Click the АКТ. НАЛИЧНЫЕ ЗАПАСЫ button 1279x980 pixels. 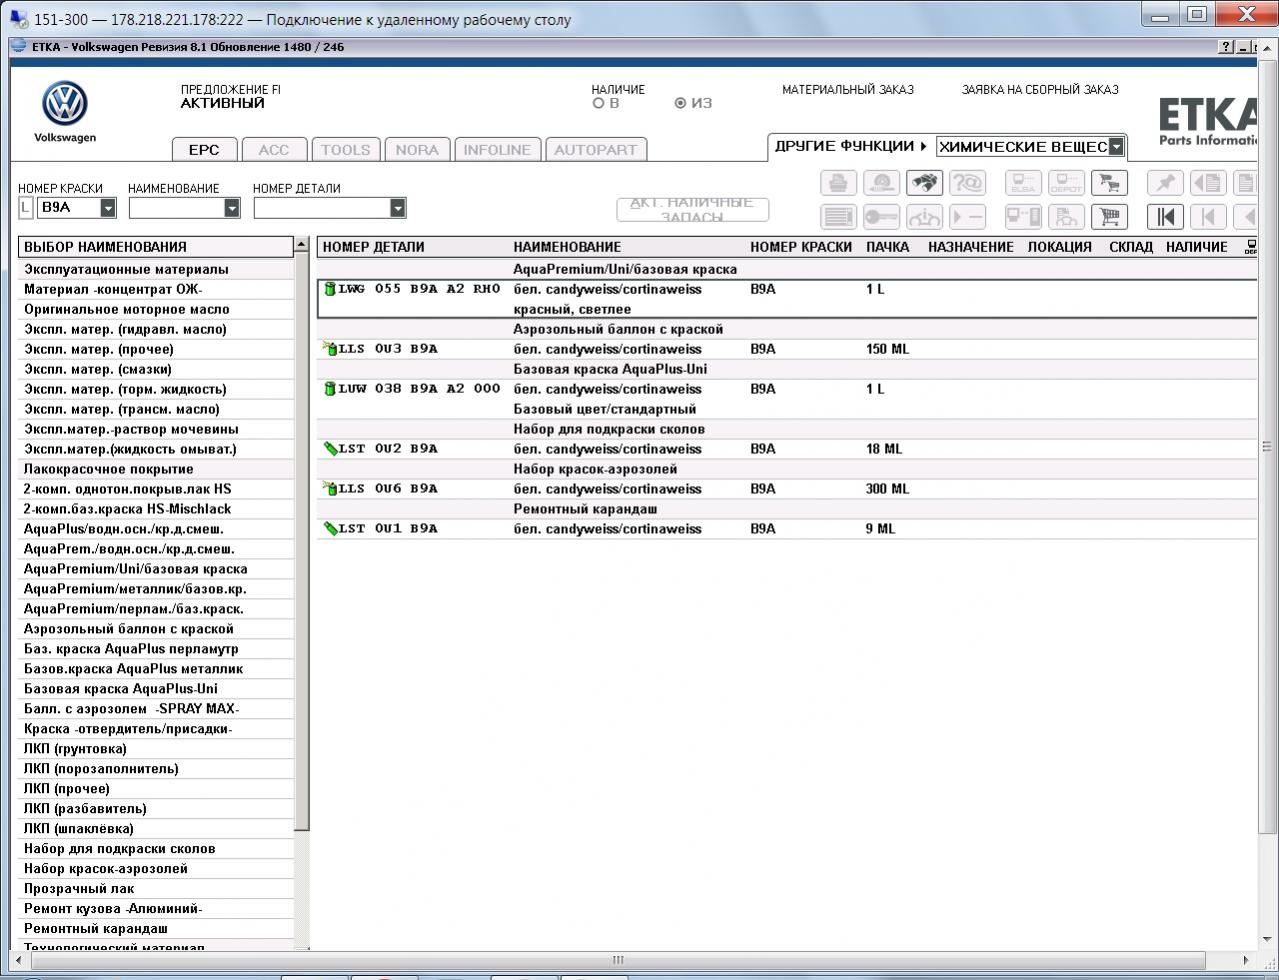pyautogui.click(x=693, y=209)
